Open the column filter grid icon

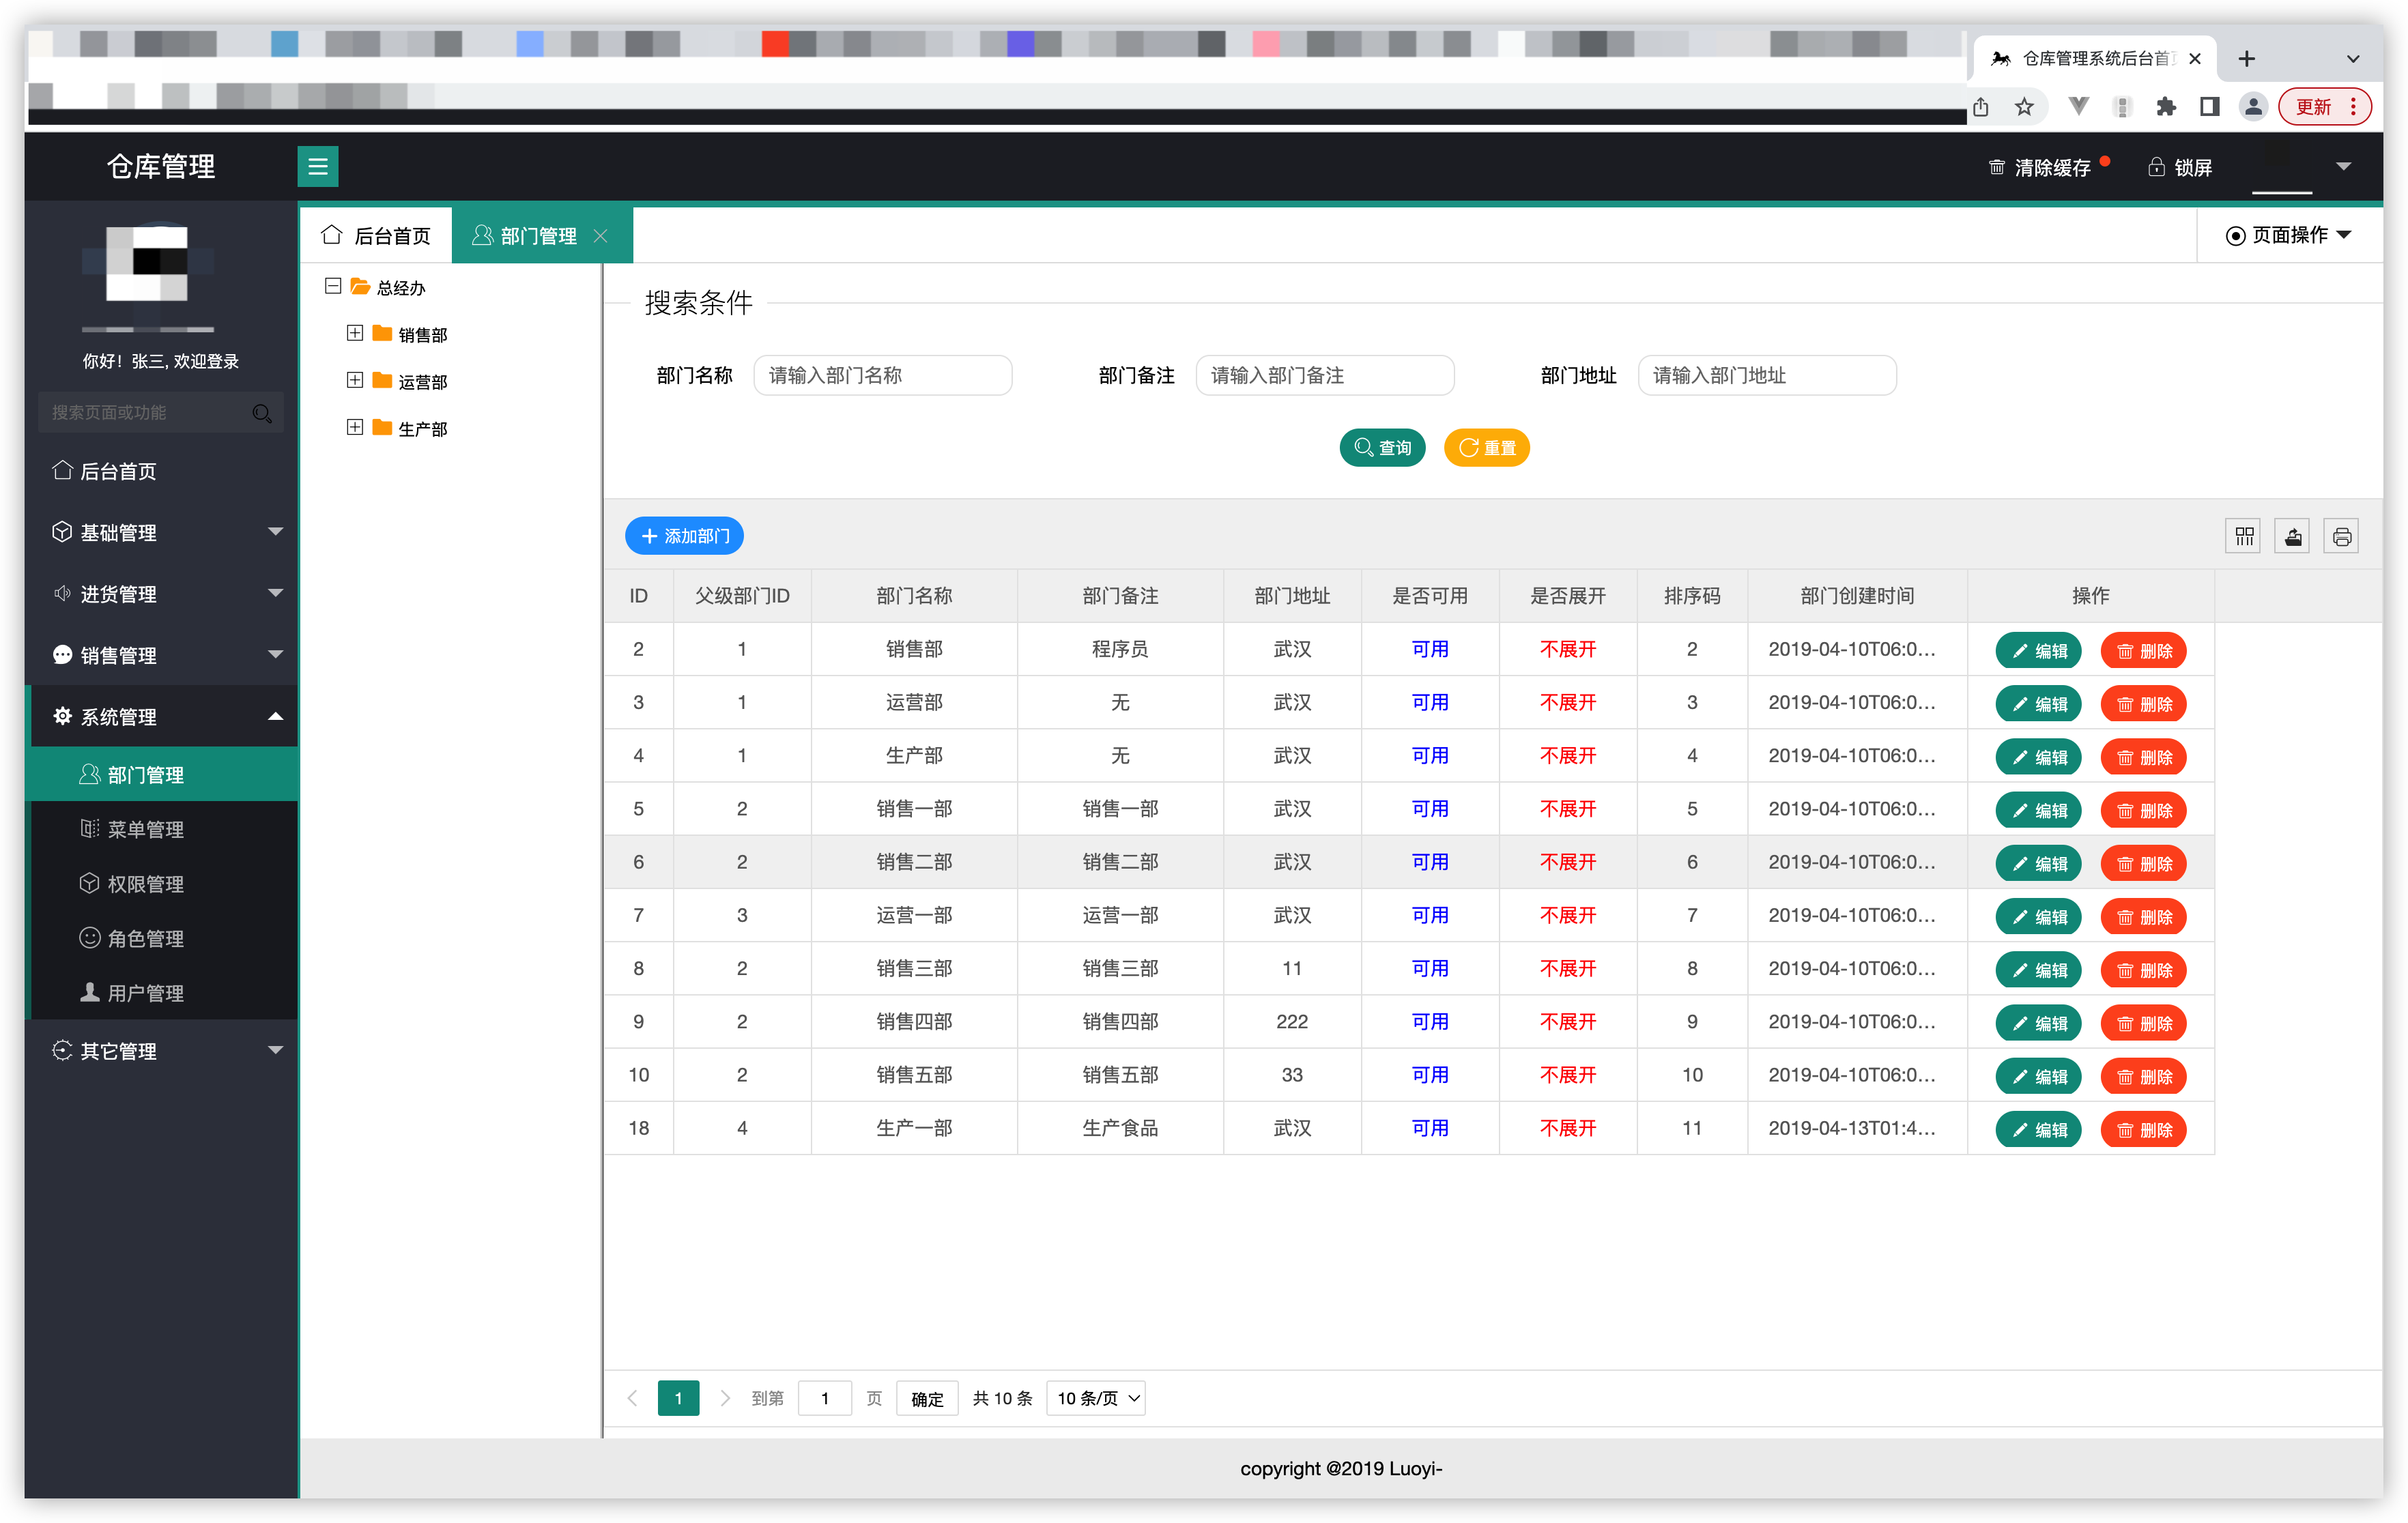2244,537
